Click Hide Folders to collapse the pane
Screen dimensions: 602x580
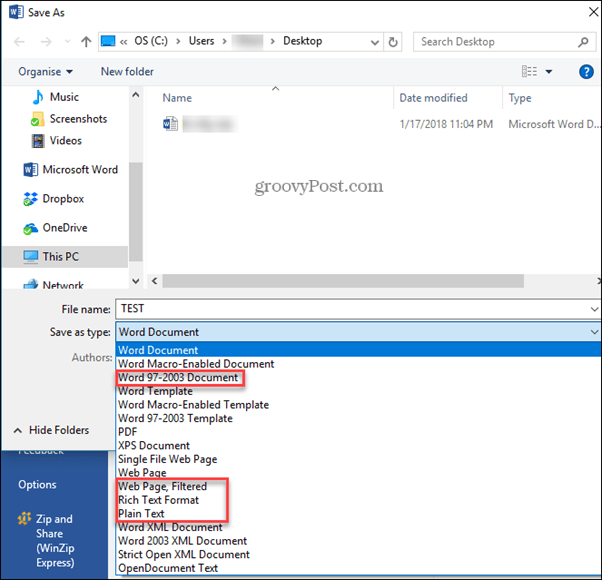(x=51, y=430)
